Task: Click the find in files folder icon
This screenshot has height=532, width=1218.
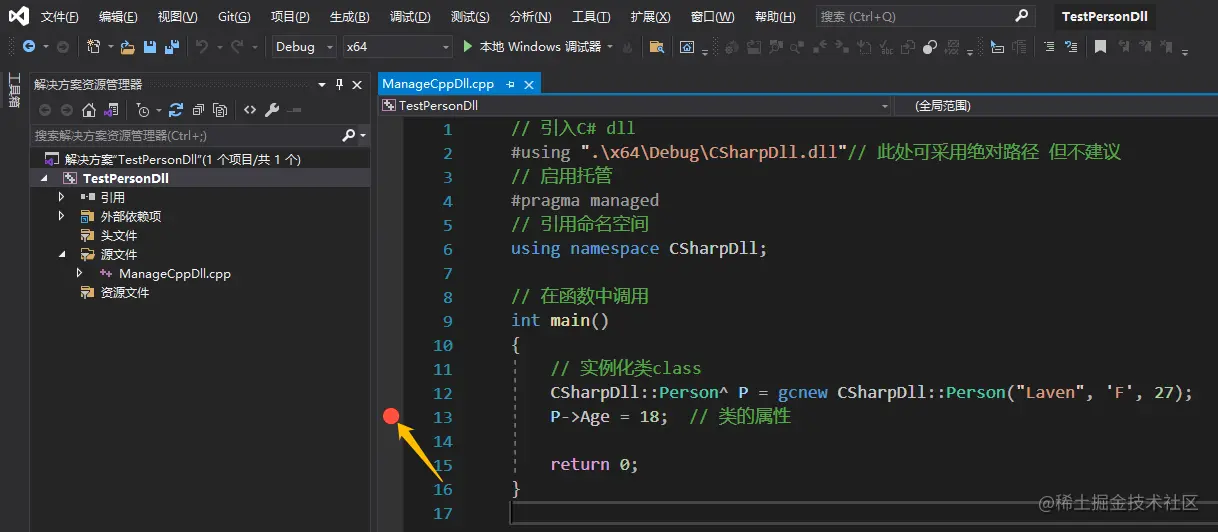Action: [656, 47]
